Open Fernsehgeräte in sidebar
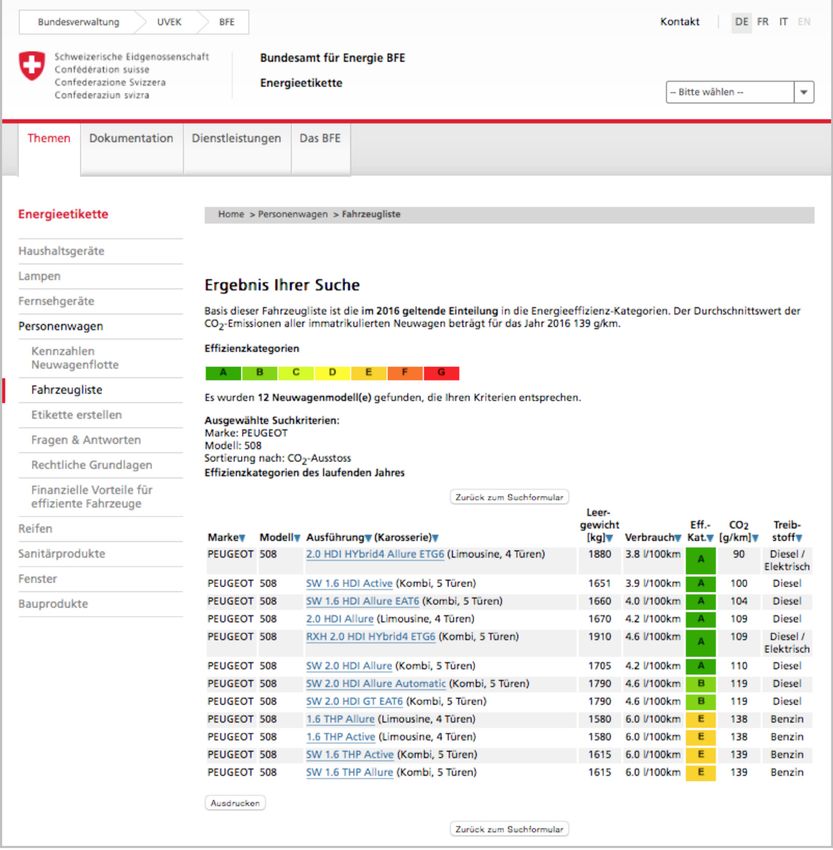Viewport: 833px width, 850px height. point(56,301)
